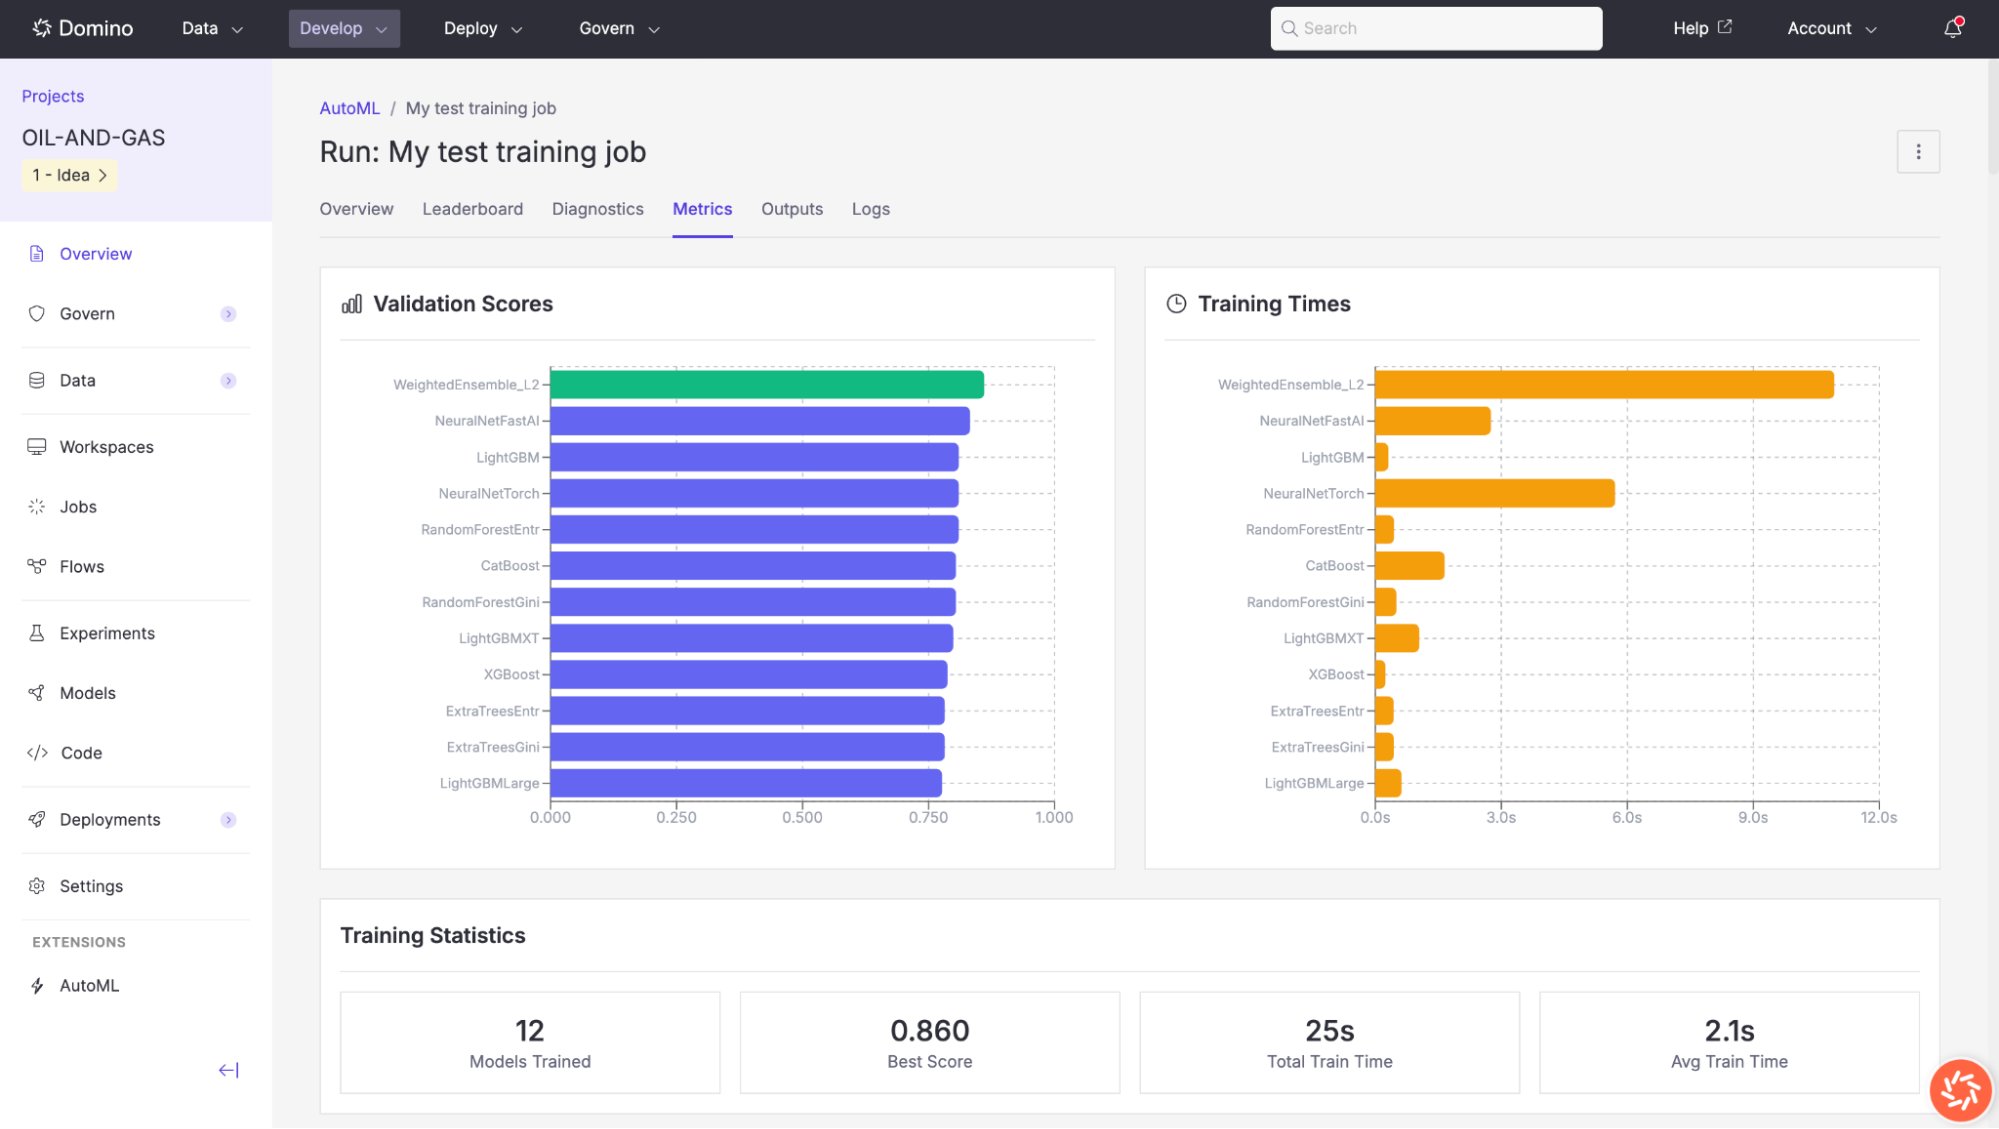This screenshot has width=1999, height=1129.
Task: Switch to the Outputs tab
Action: pos(792,209)
